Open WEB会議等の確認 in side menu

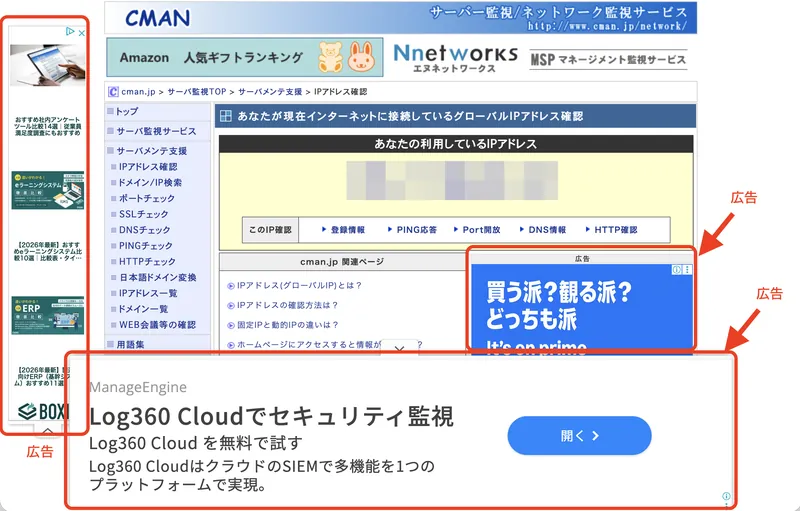(157, 325)
